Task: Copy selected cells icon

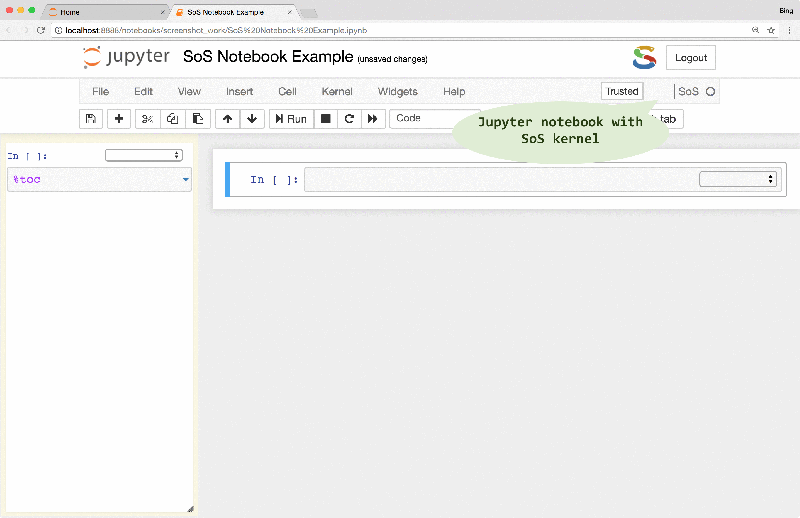Action: 172,119
